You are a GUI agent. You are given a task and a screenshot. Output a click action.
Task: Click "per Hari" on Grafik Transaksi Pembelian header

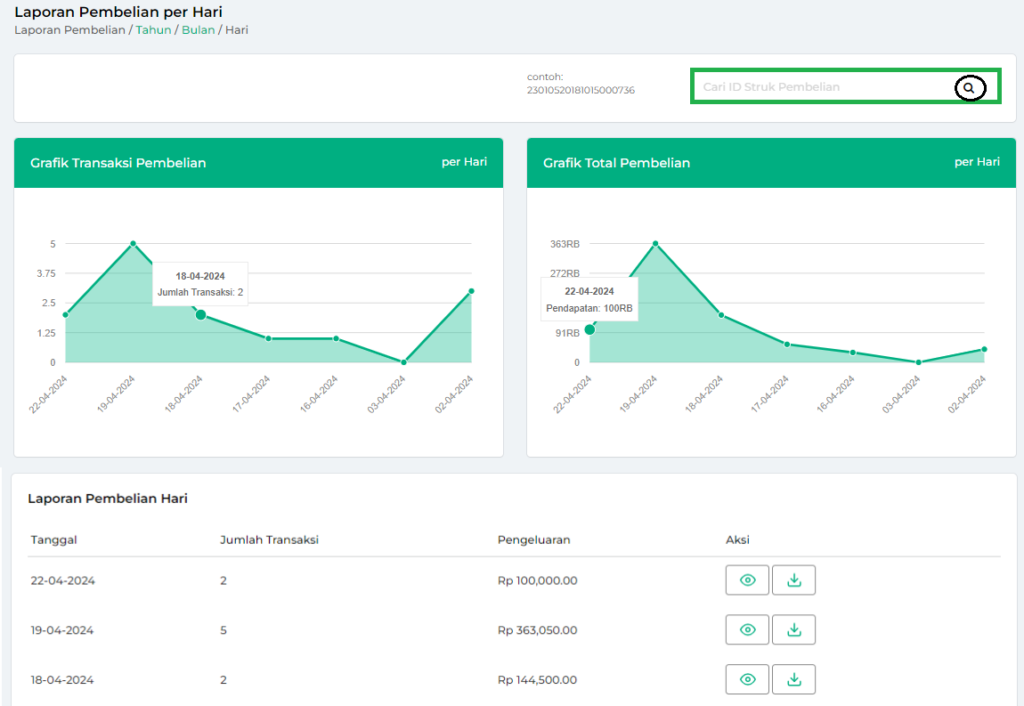click(464, 162)
